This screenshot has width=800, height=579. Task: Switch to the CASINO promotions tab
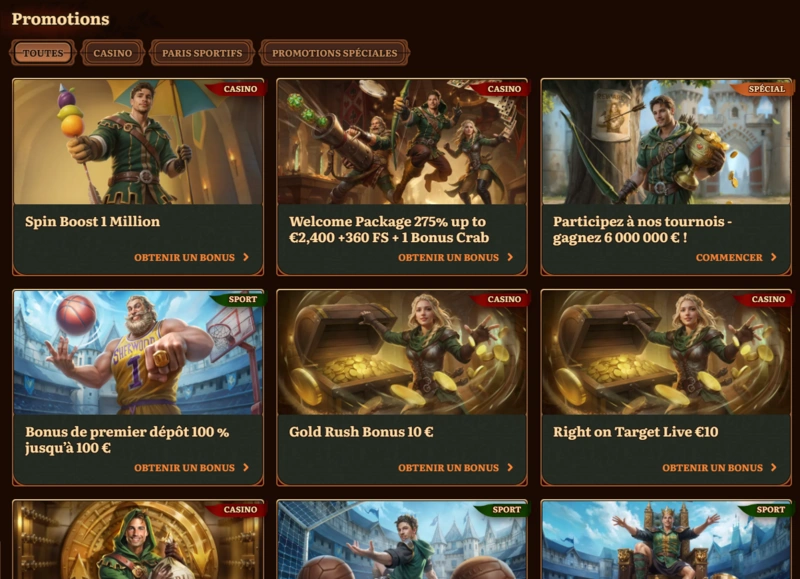[113, 53]
